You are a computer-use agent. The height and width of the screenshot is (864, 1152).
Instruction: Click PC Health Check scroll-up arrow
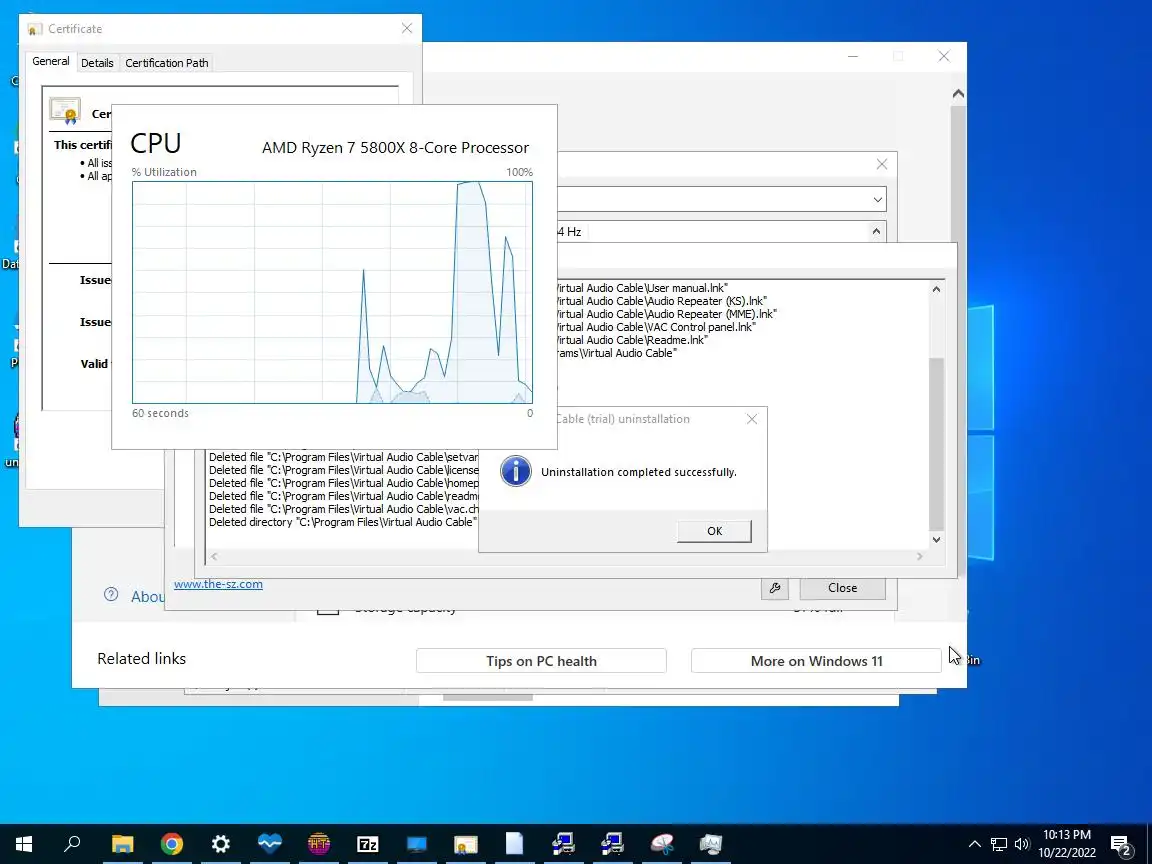coord(958,94)
